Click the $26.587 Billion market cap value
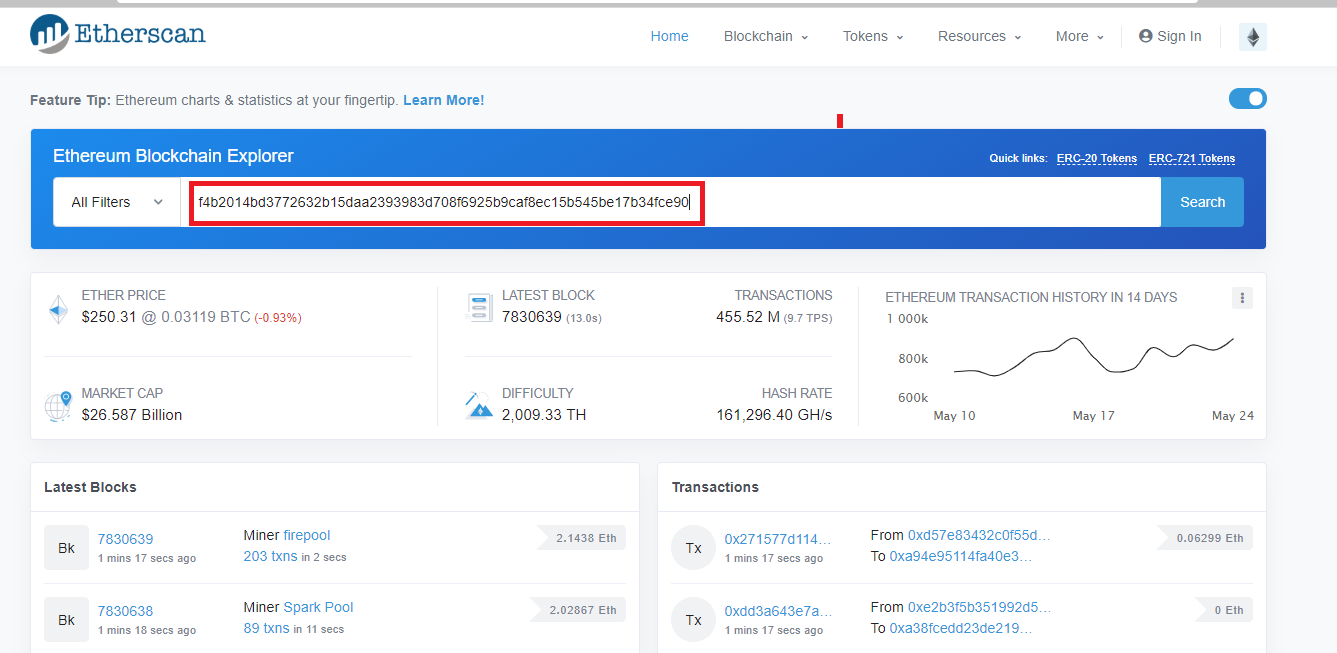The height and width of the screenshot is (653, 1337). click(x=132, y=415)
